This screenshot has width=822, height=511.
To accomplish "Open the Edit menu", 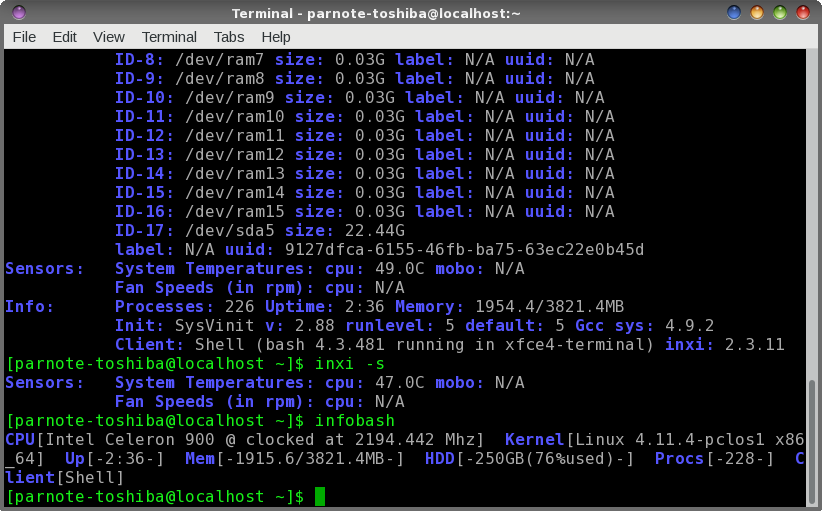I will pos(64,37).
